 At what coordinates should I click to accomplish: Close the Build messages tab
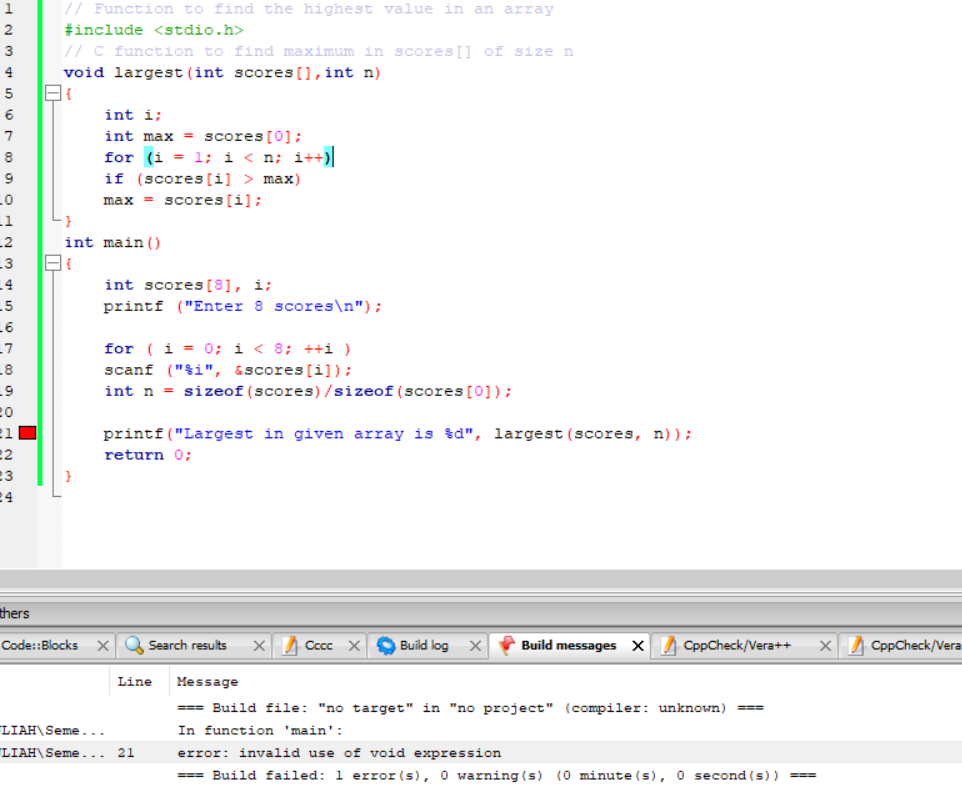[637, 645]
